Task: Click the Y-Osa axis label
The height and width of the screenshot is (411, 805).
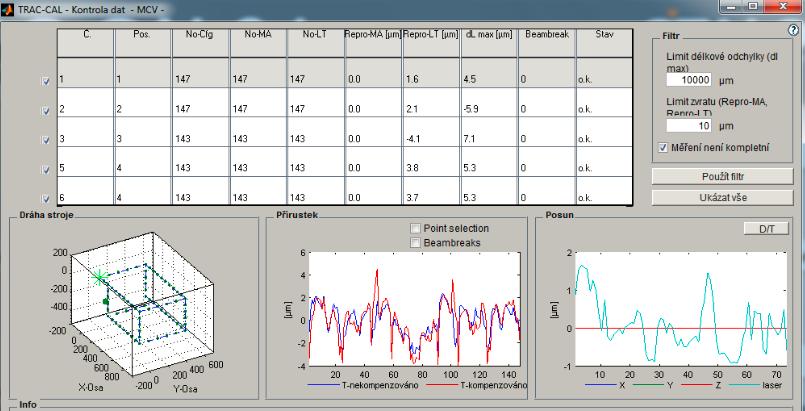Action: [x=183, y=389]
